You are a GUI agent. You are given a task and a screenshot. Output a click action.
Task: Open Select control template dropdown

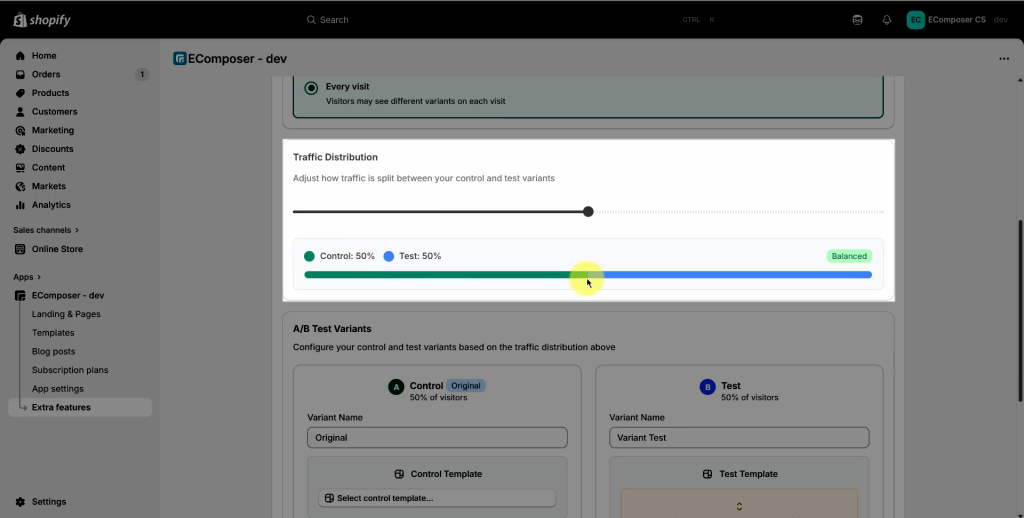click(436, 498)
